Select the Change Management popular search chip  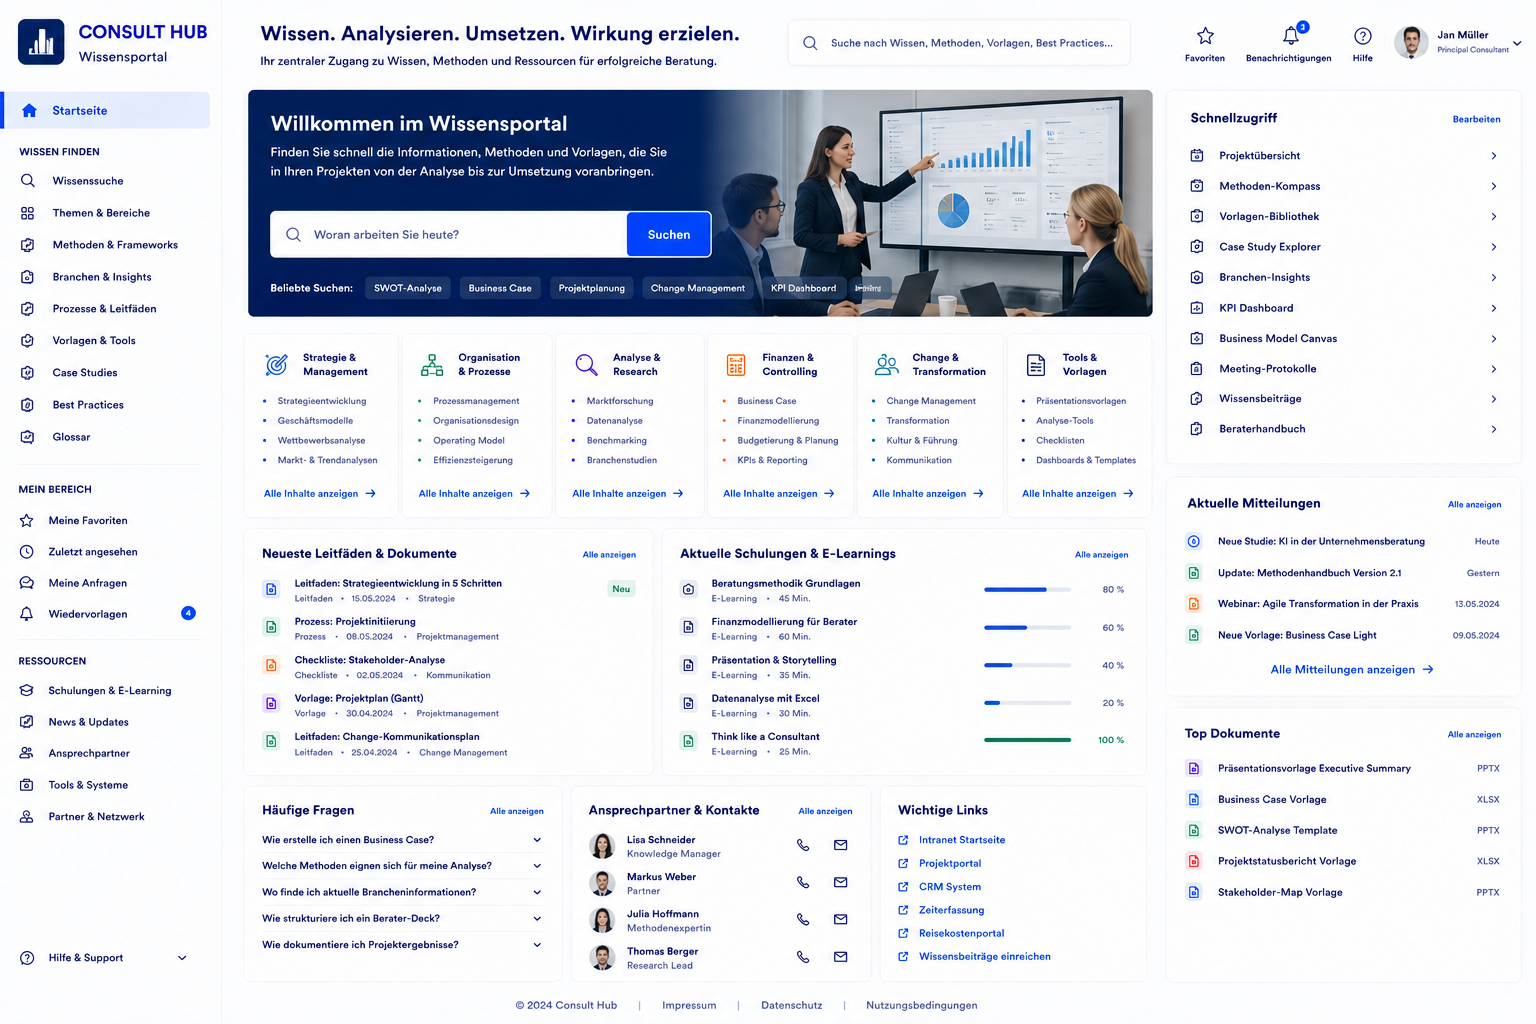pos(698,288)
